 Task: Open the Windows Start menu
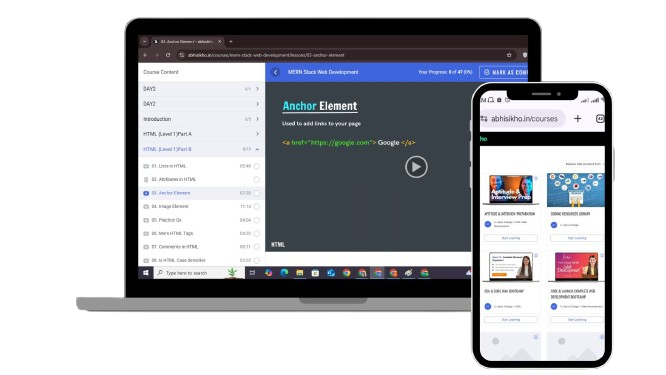tap(146, 273)
